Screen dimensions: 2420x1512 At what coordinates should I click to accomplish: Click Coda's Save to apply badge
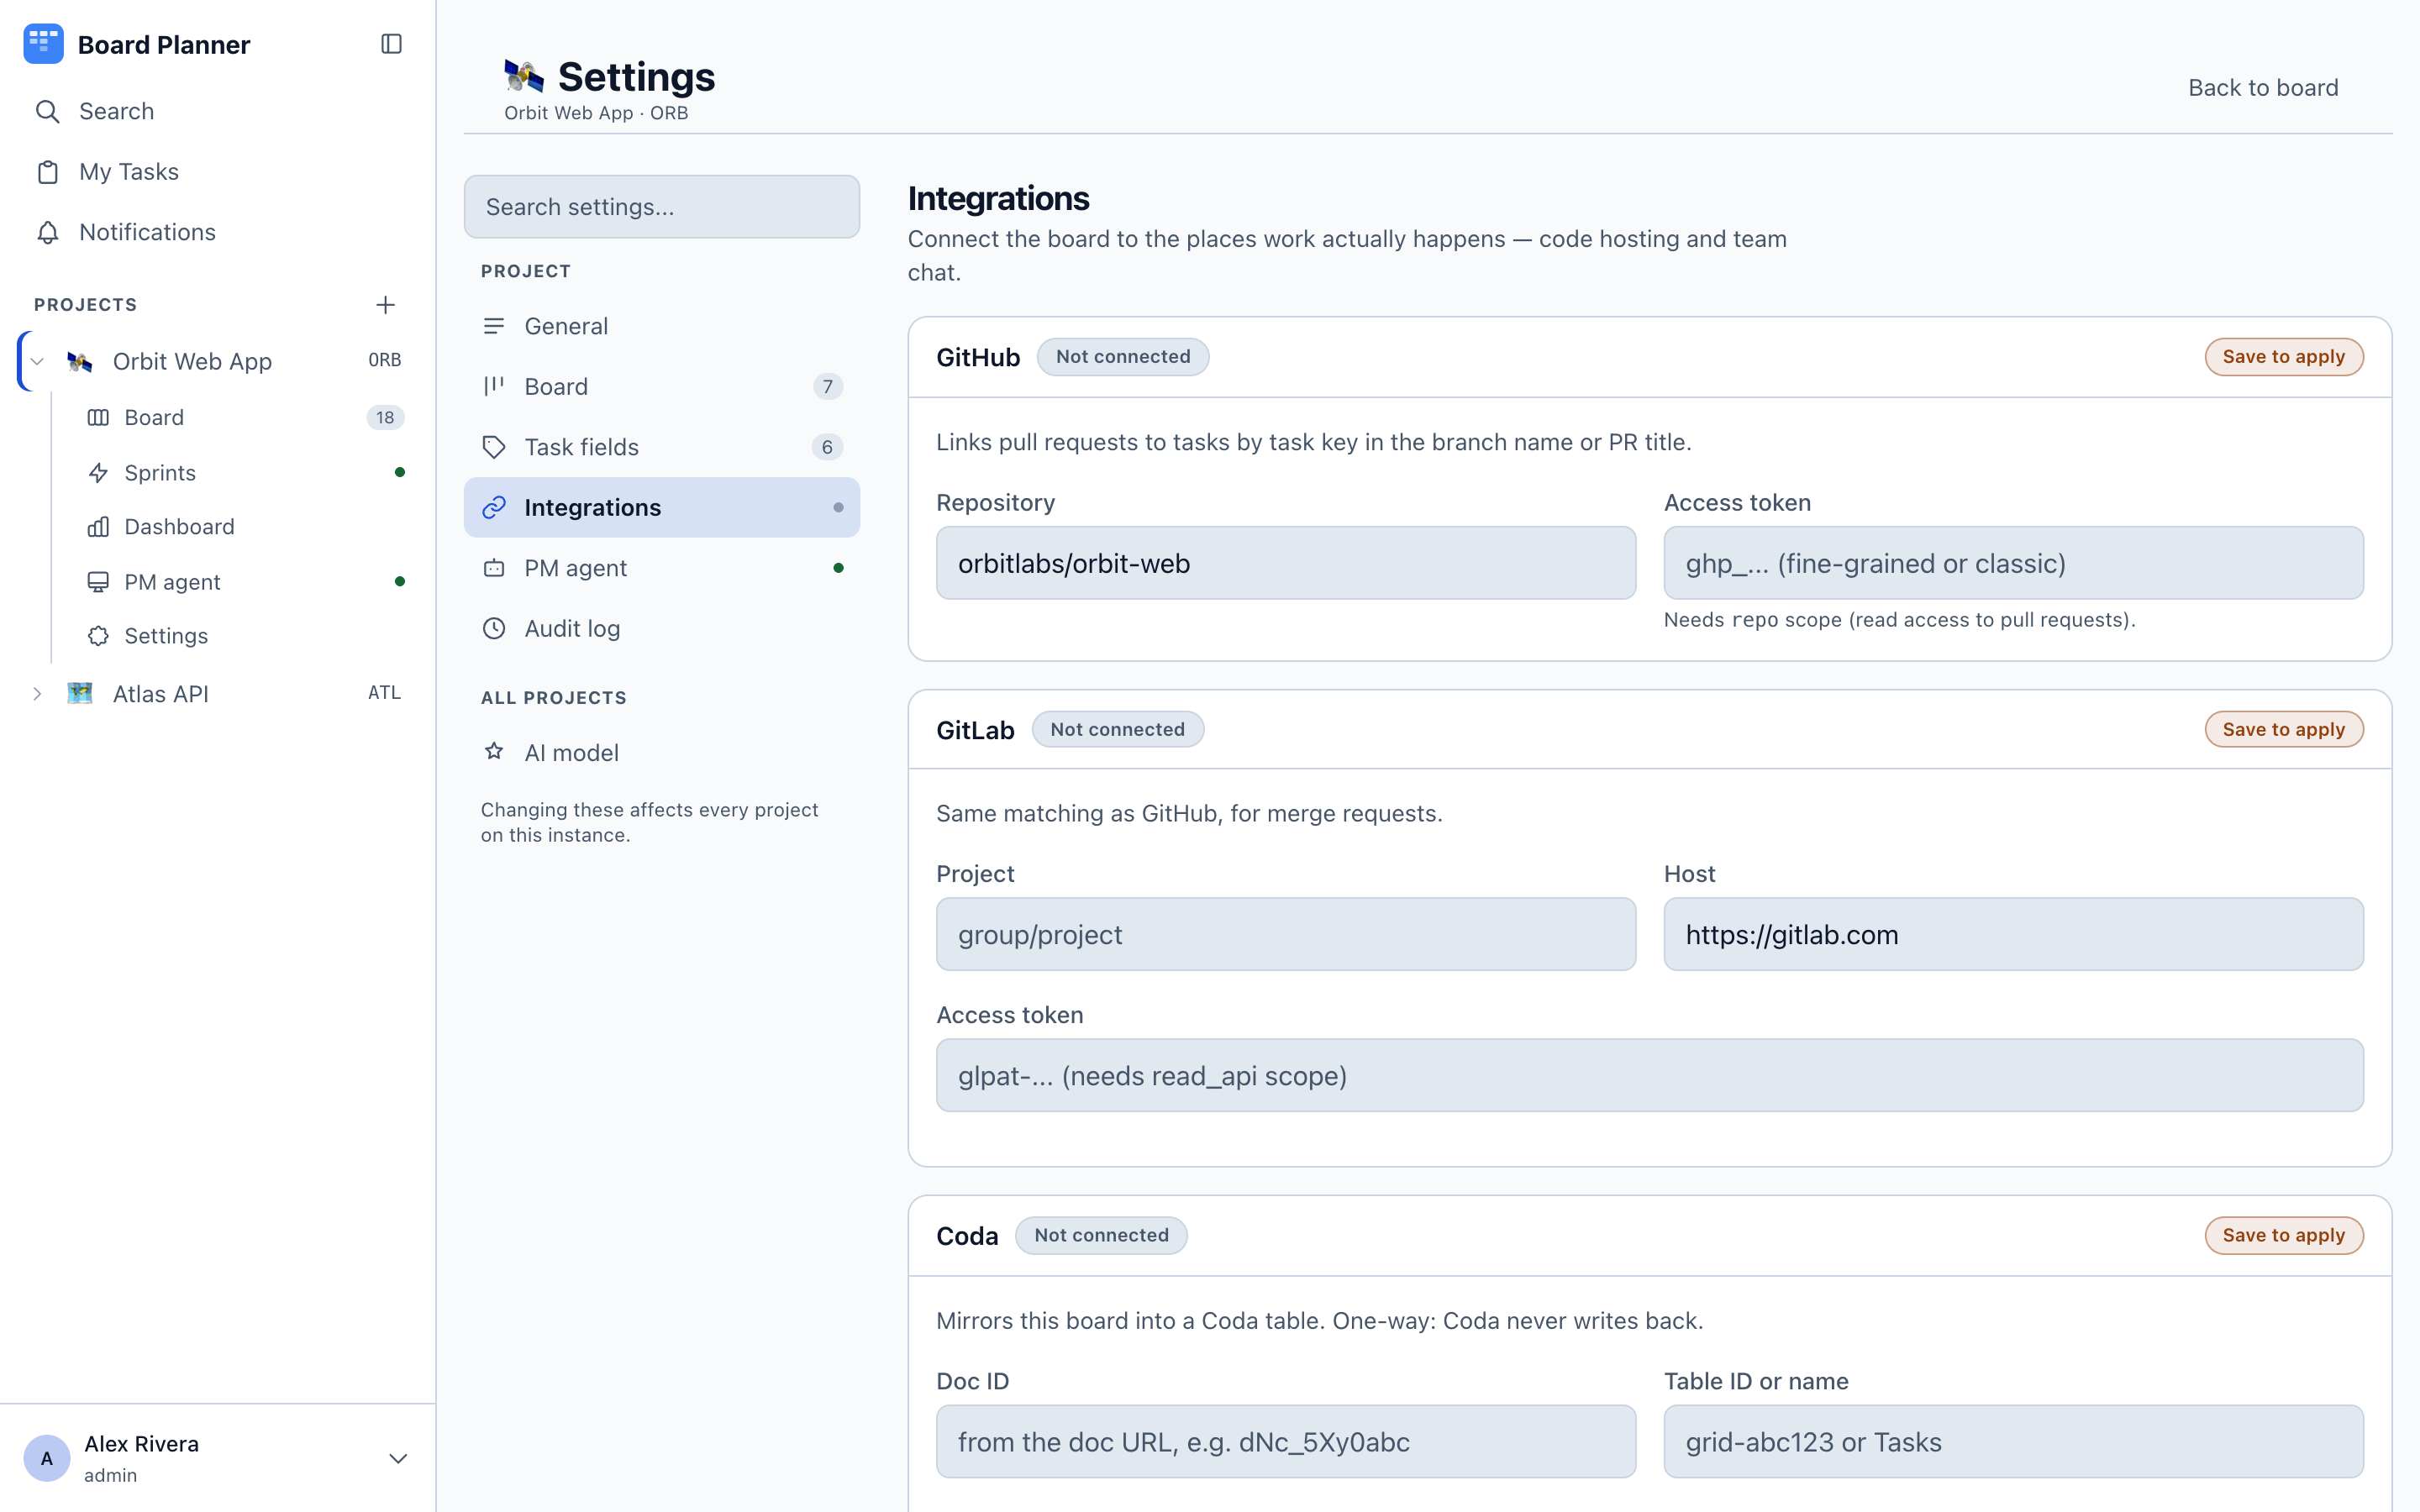click(x=2284, y=1235)
